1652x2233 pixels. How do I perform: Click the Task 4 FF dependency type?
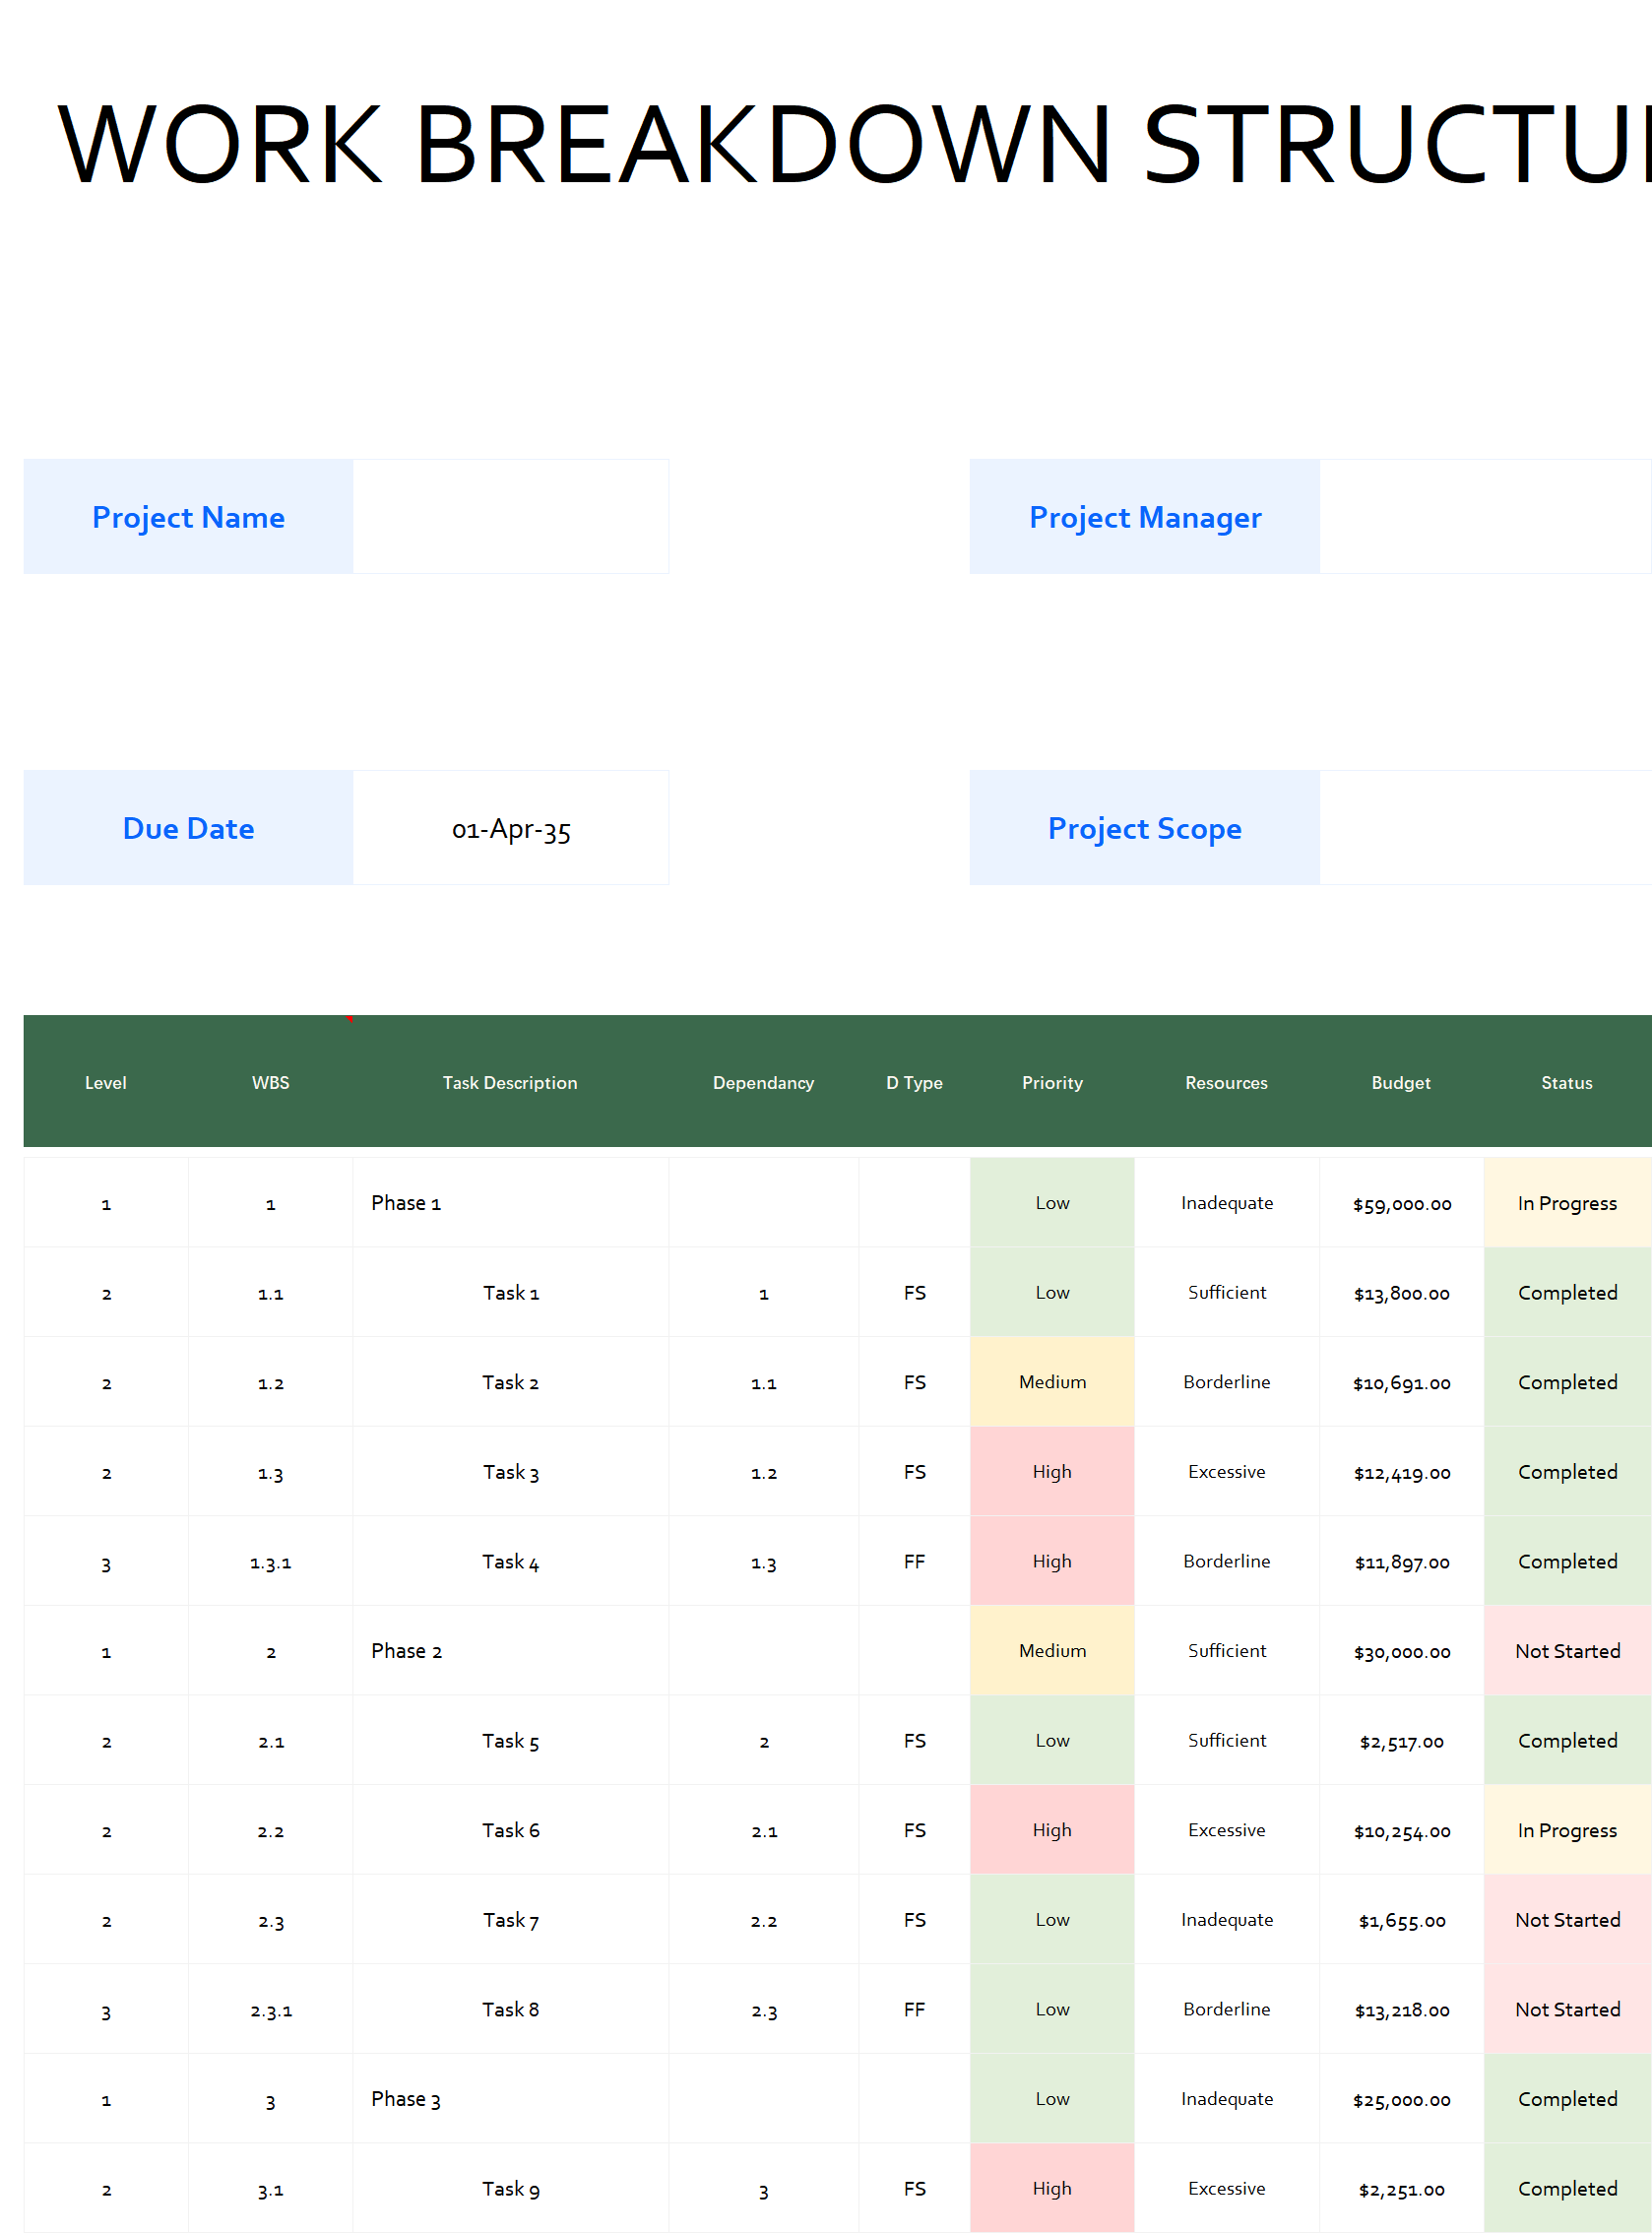(x=914, y=1561)
